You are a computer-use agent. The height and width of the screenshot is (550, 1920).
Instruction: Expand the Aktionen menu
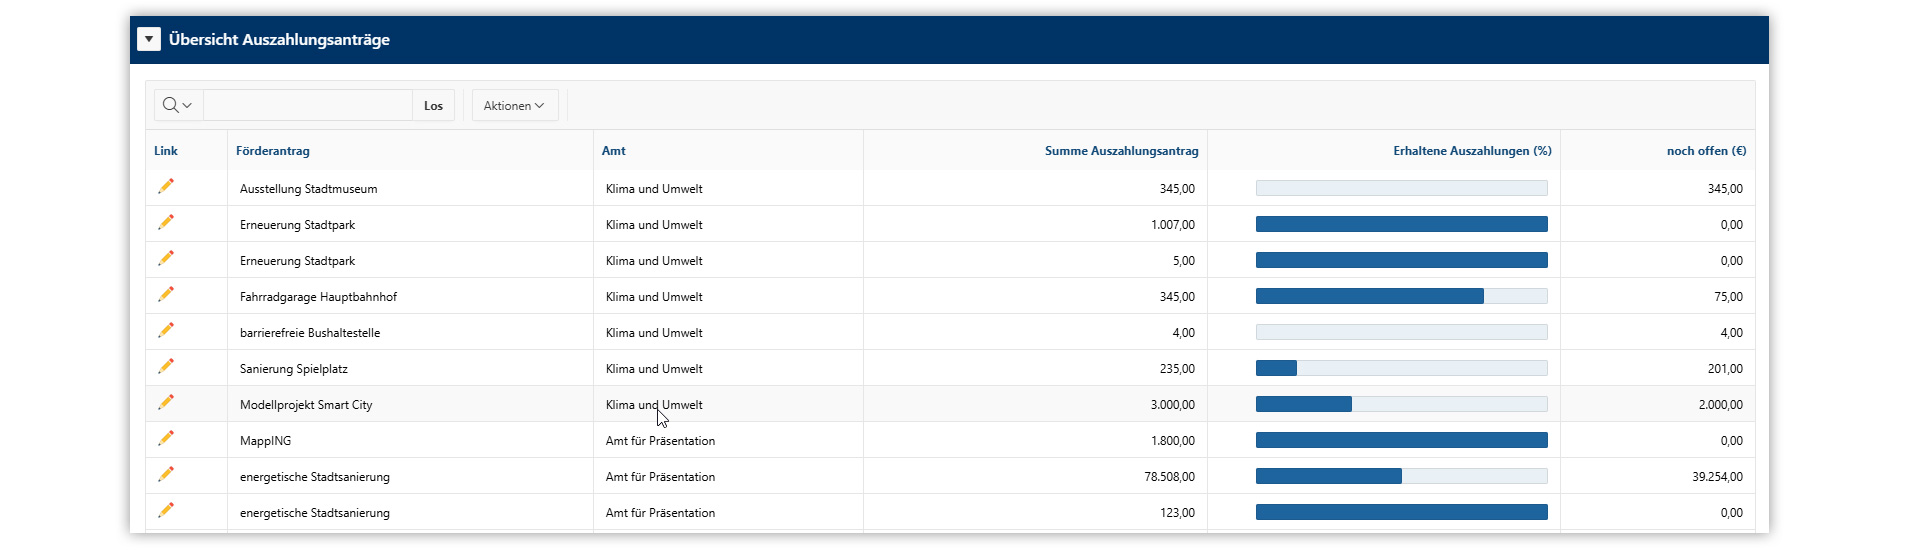click(x=514, y=105)
